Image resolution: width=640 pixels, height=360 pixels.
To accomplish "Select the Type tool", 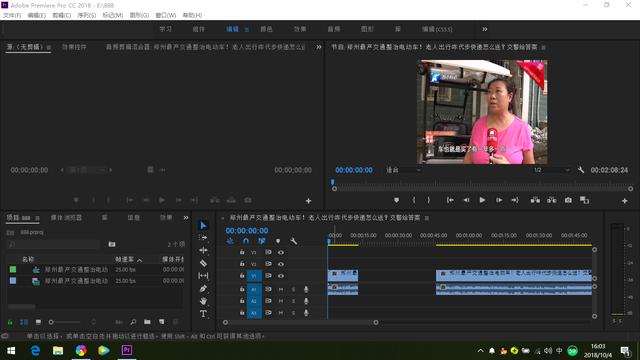I will [203, 313].
